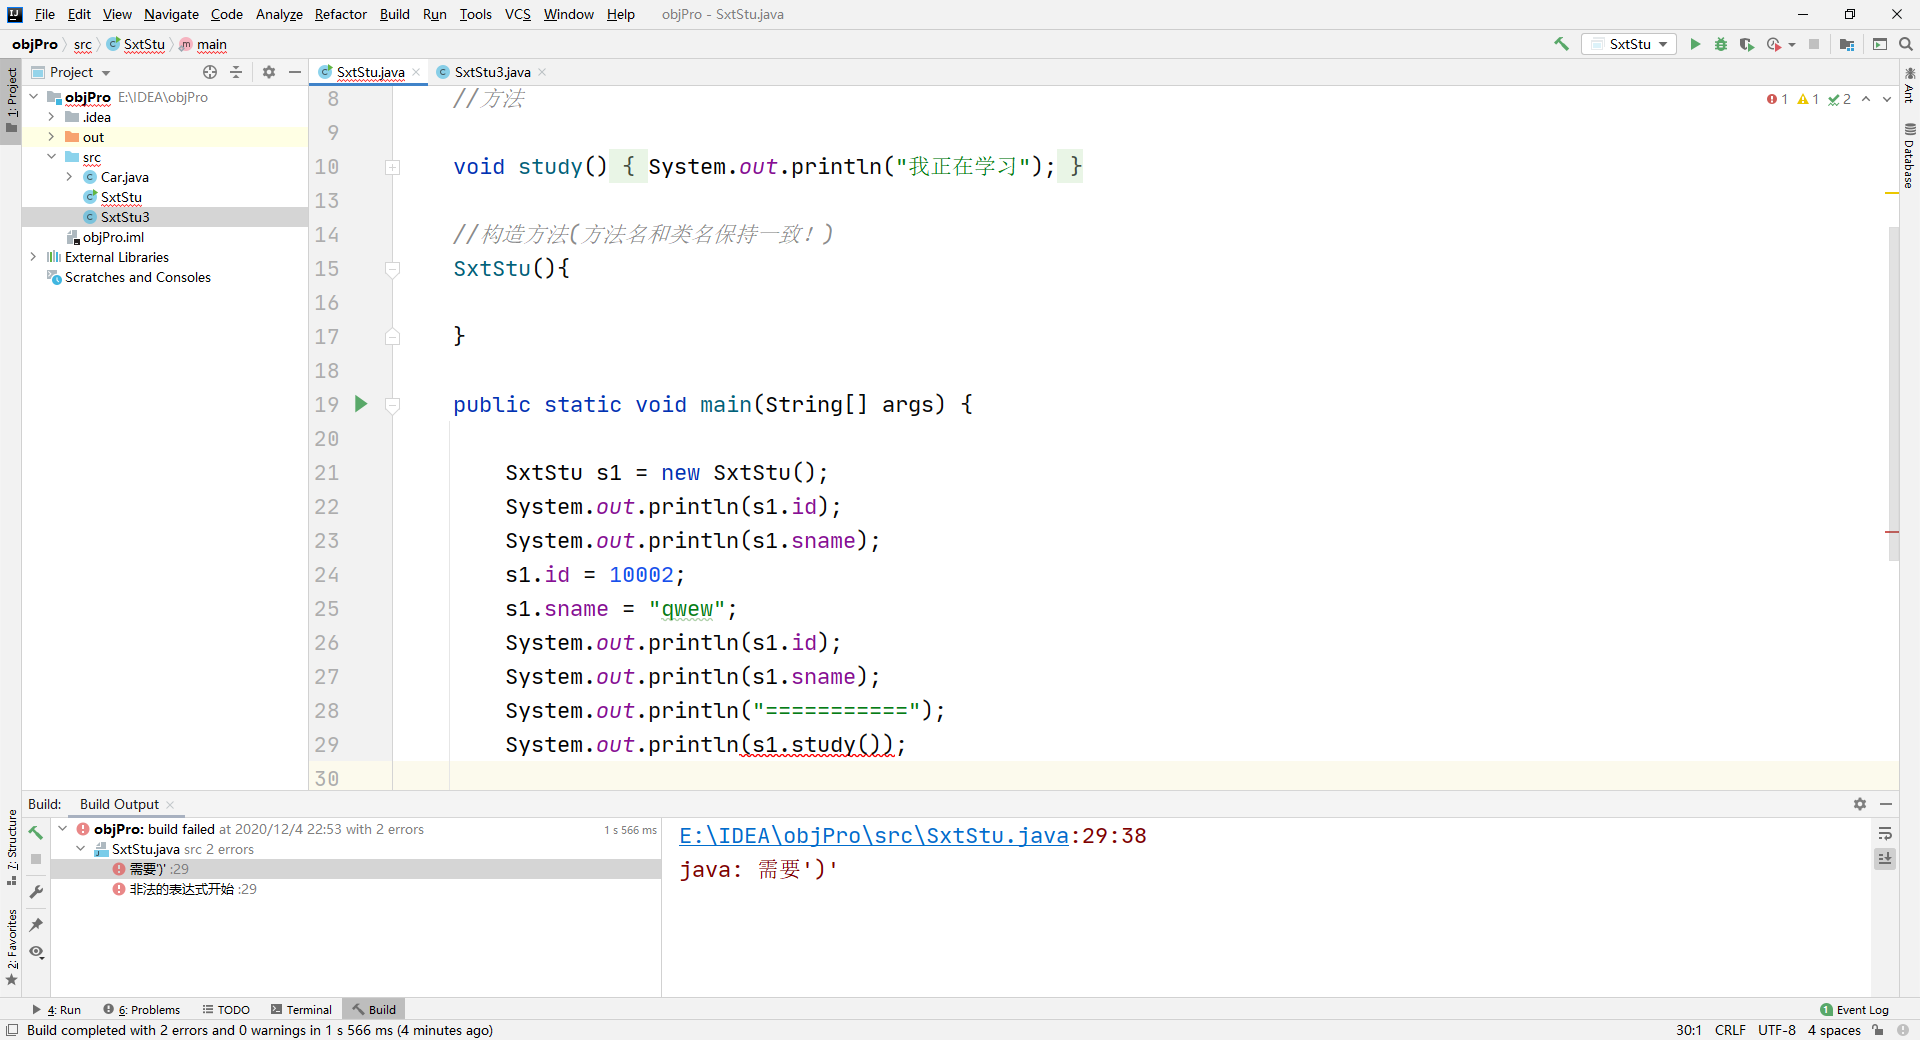
Task: Open the SxtStu run configuration dropdown
Action: [1629, 44]
